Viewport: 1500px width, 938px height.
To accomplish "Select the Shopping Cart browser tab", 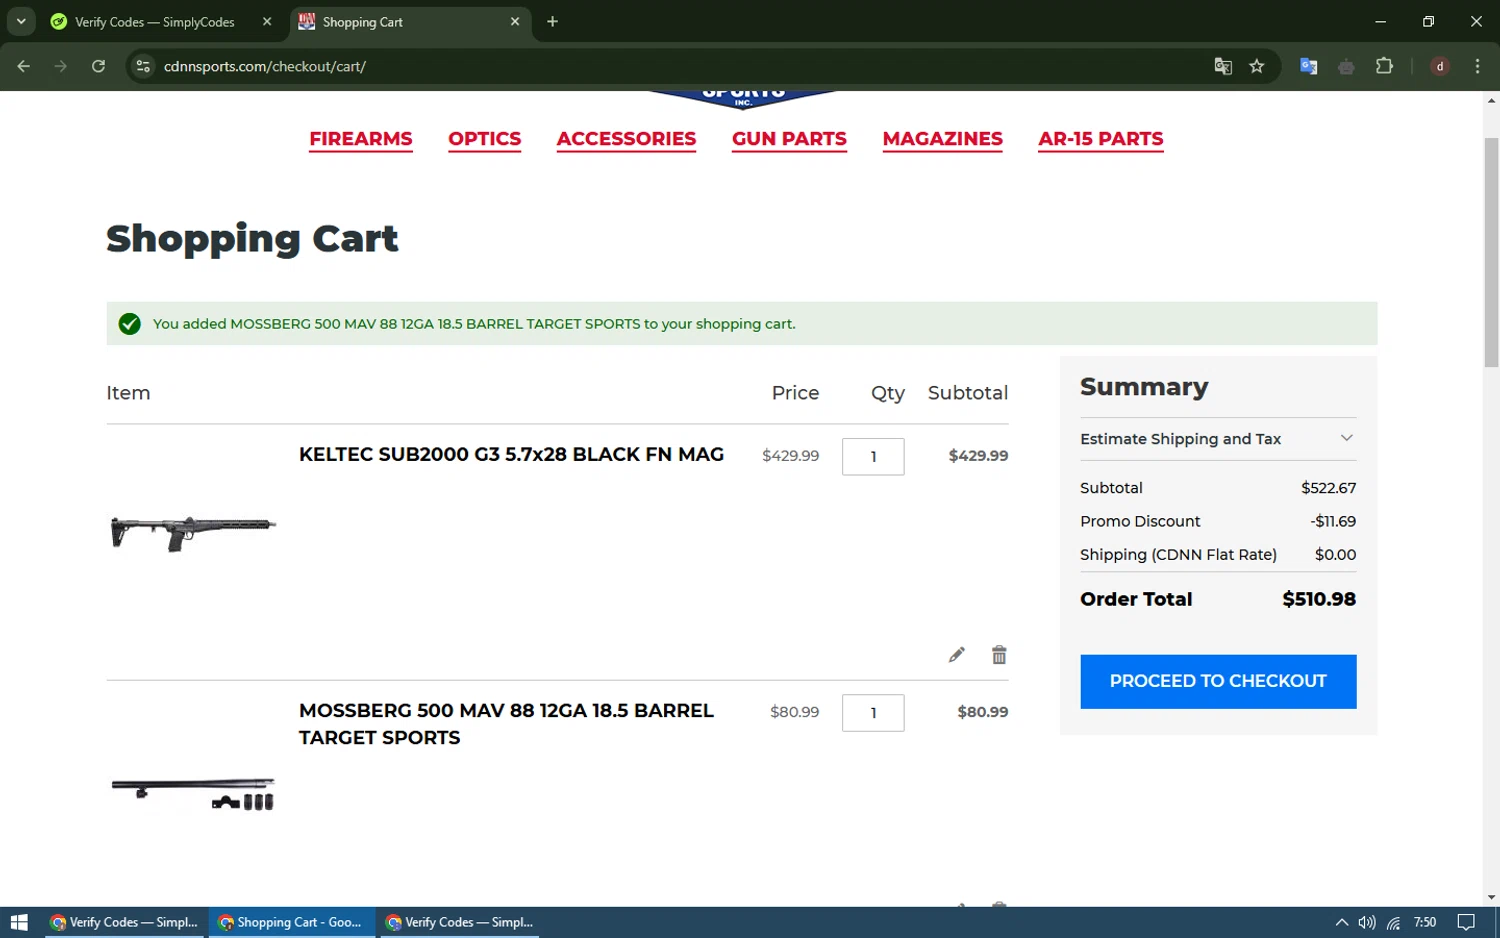I will [x=410, y=21].
